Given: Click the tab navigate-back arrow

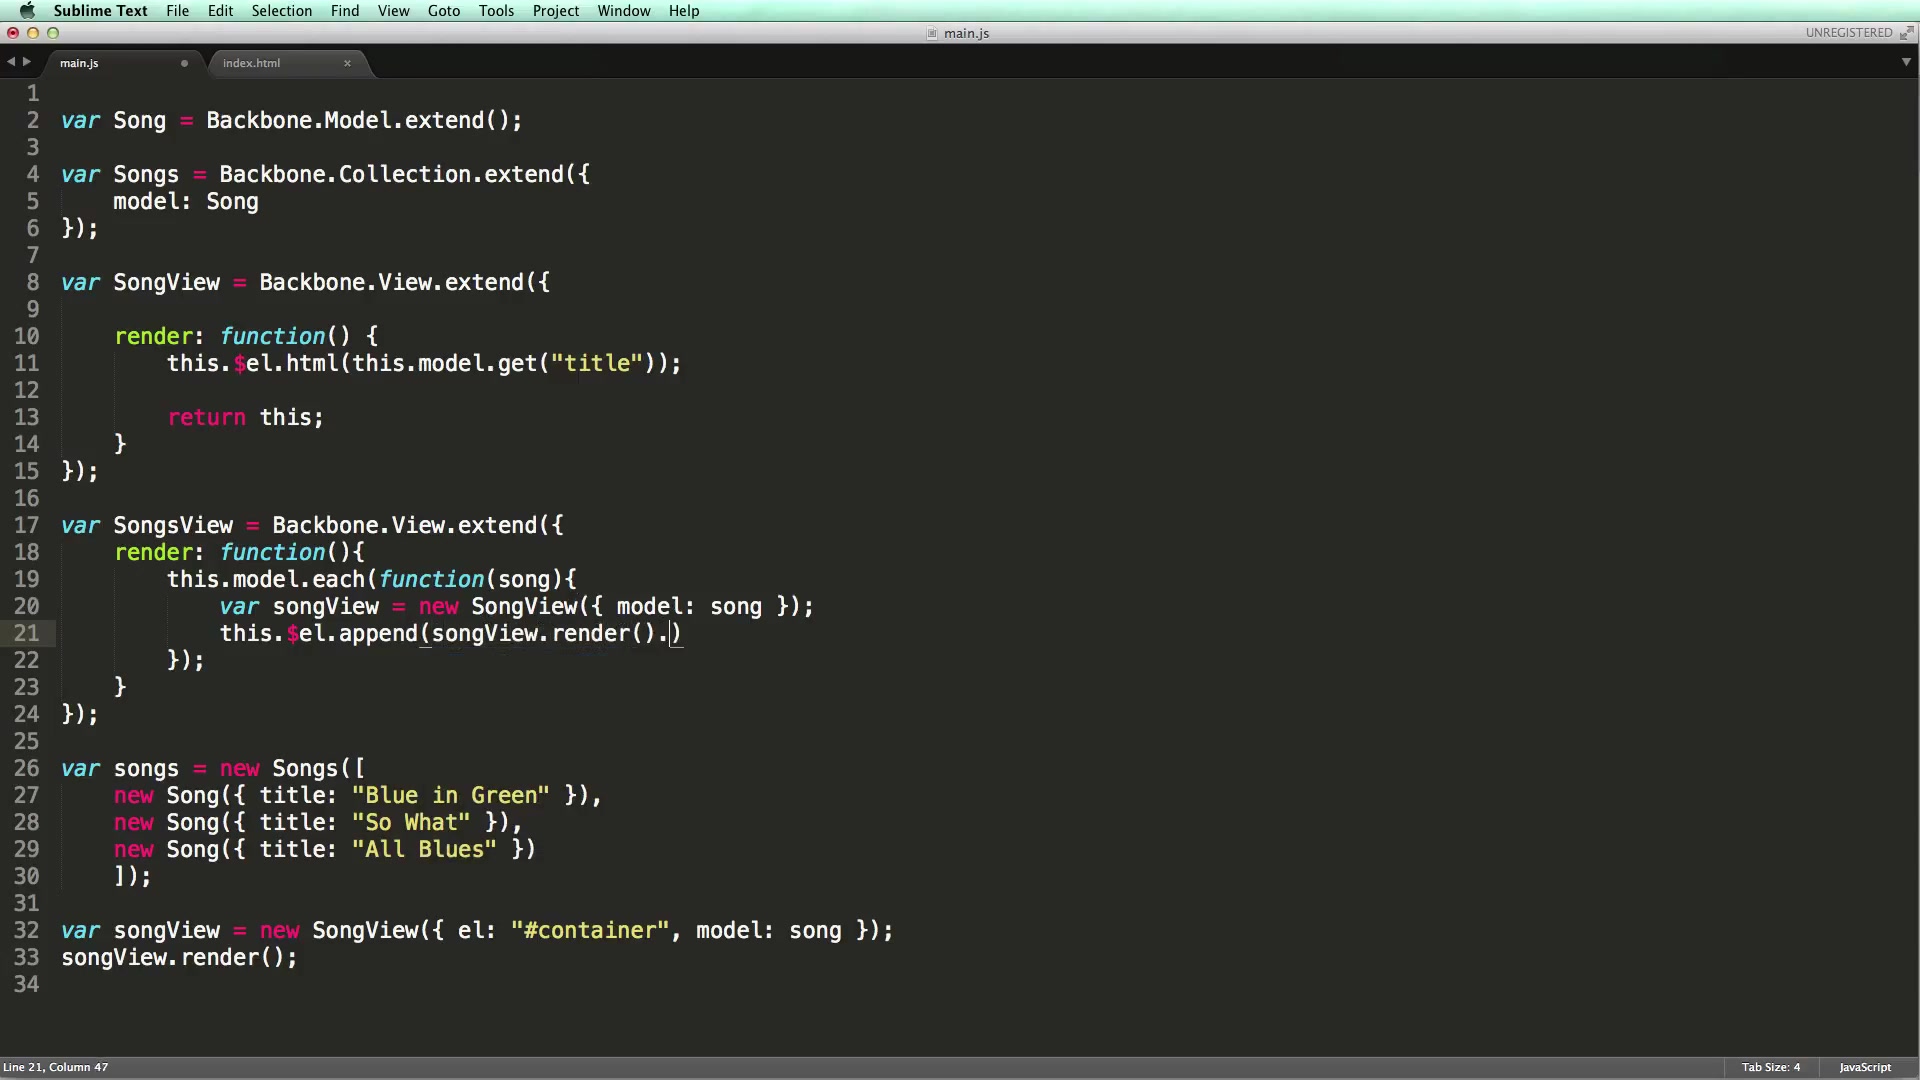Looking at the screenshot, I should pos(11,62).
